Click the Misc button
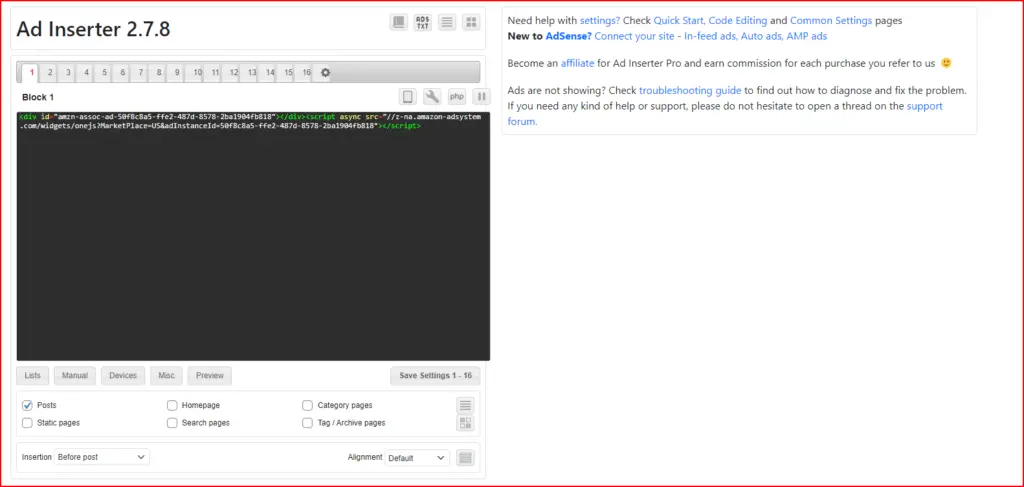Screen dimensions: 1024x487 pos(167,375)
